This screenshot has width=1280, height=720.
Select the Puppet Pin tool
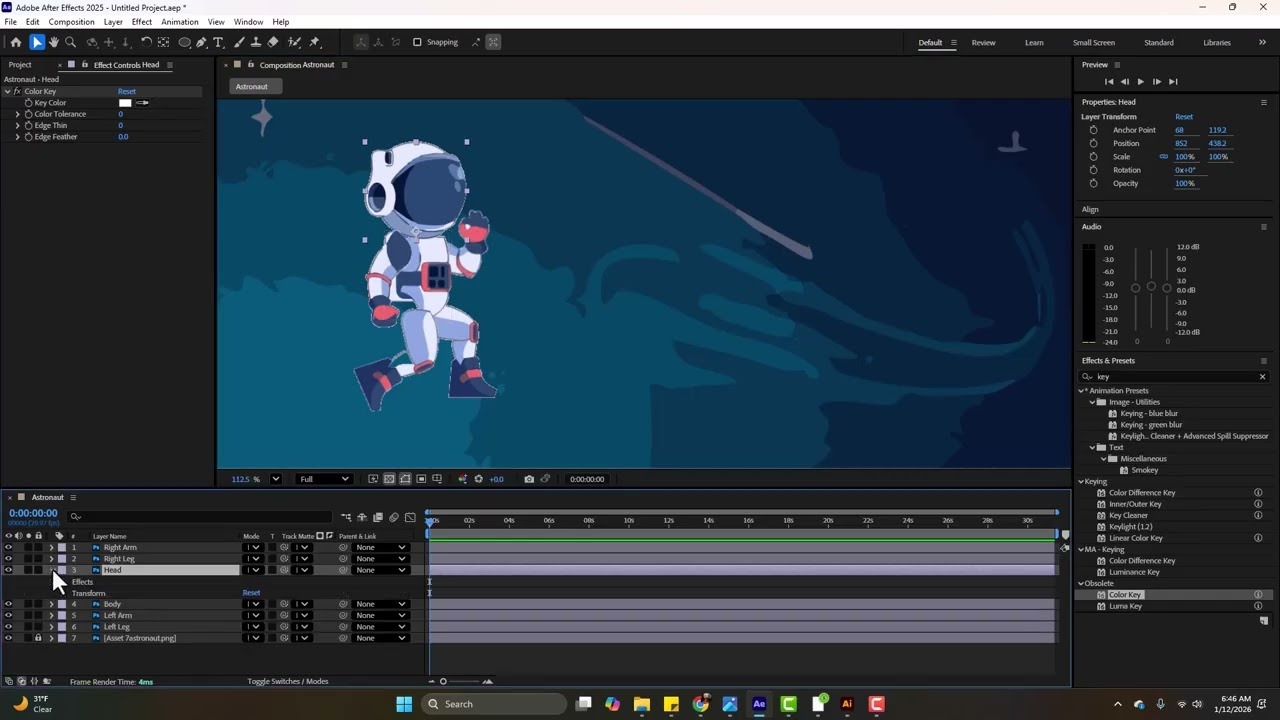[x=315, y=42]
